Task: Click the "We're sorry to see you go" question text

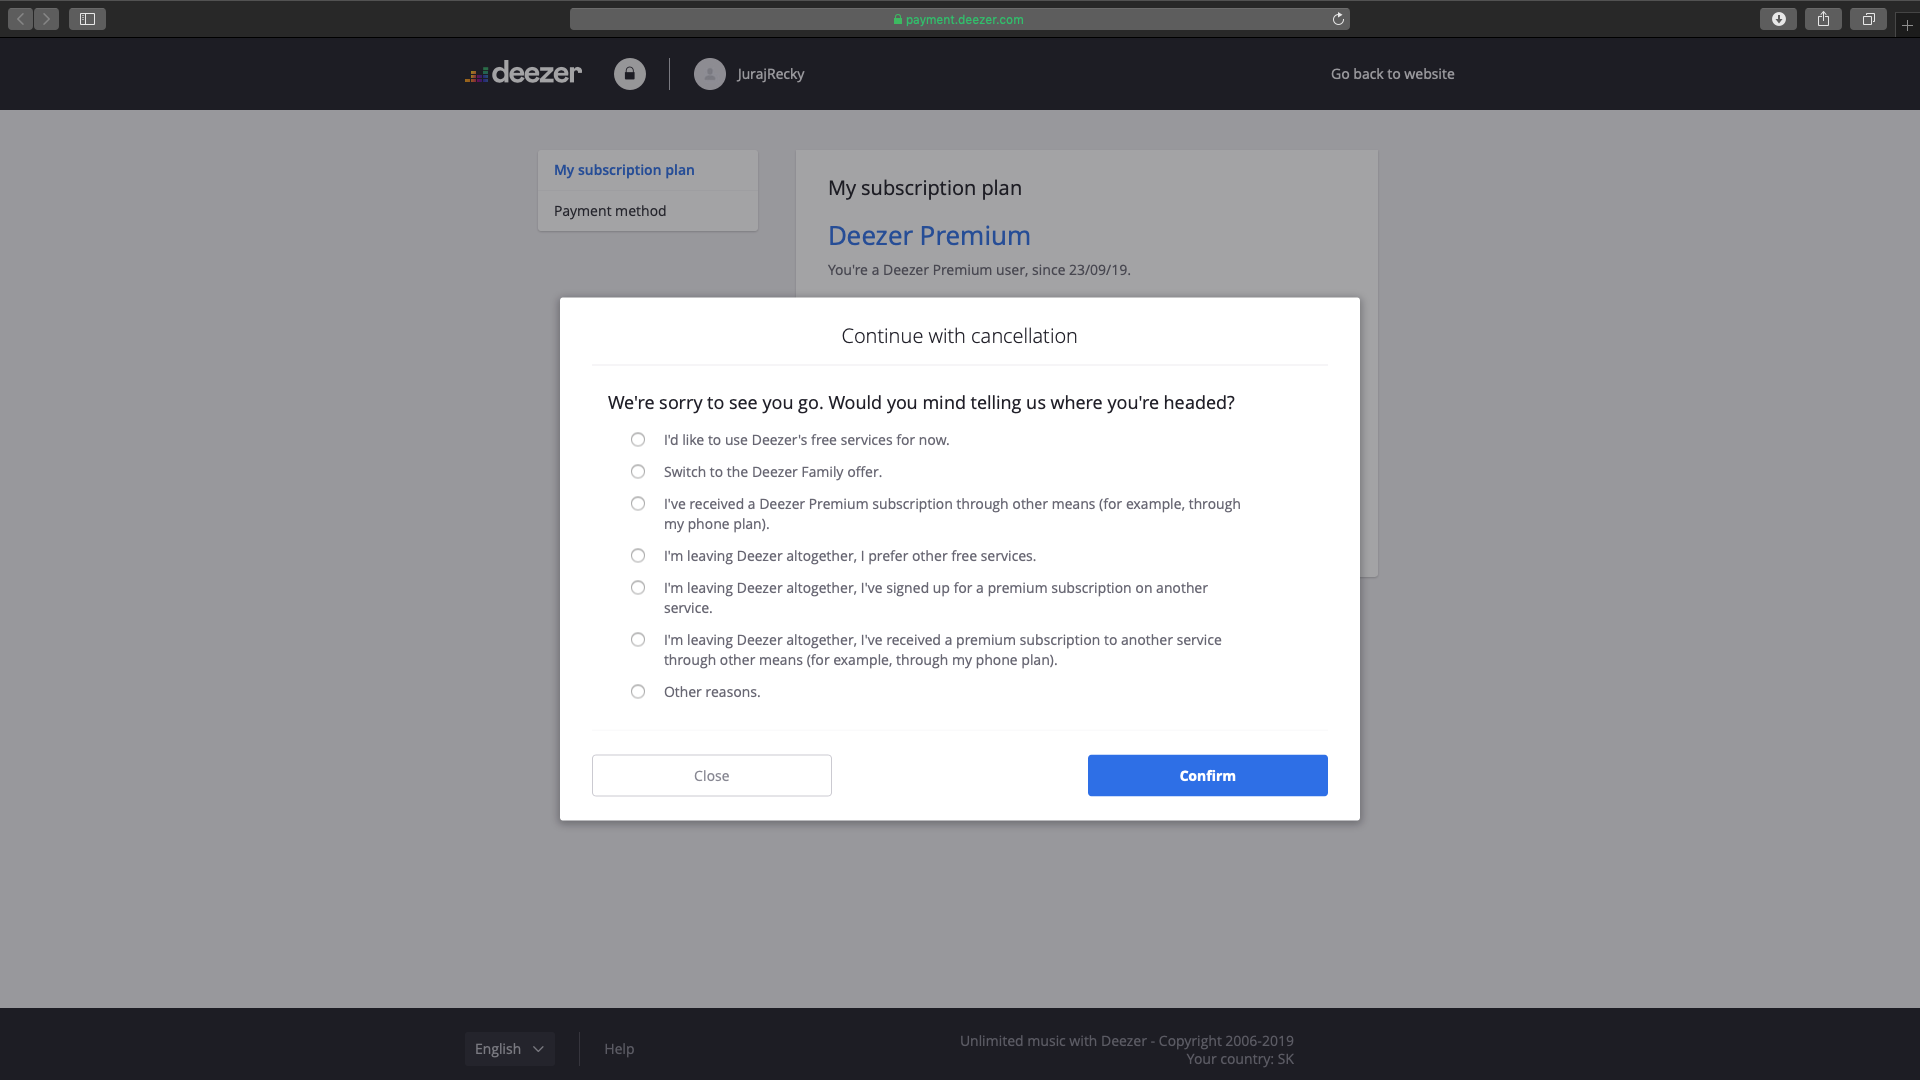Action: tap(921, 403)
